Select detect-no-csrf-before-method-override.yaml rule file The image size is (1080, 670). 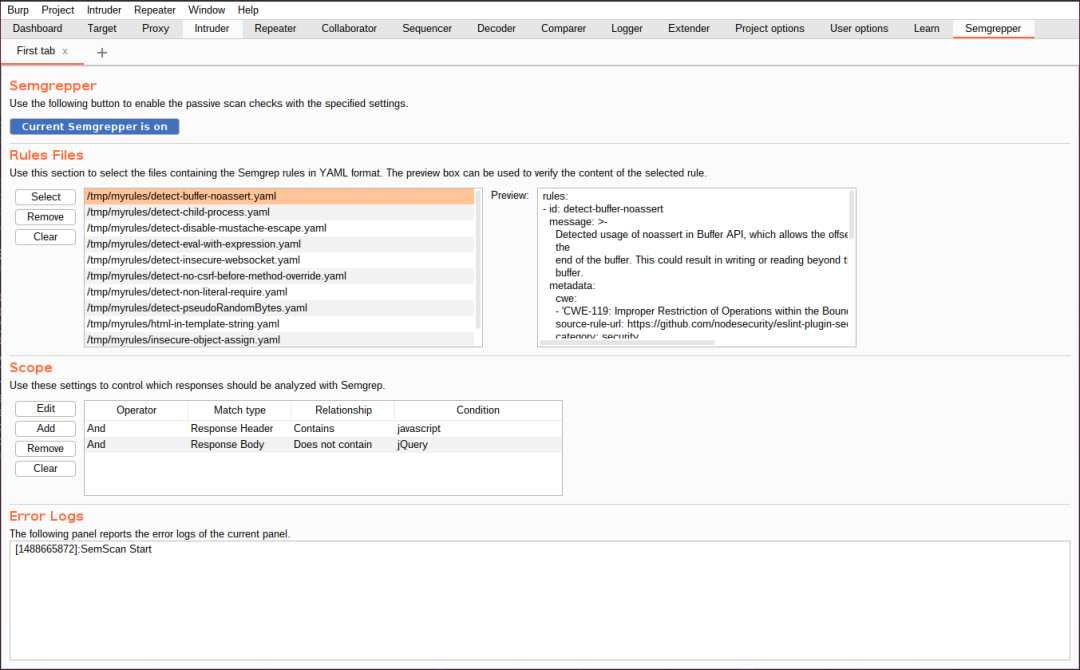(x=279, y=275)
